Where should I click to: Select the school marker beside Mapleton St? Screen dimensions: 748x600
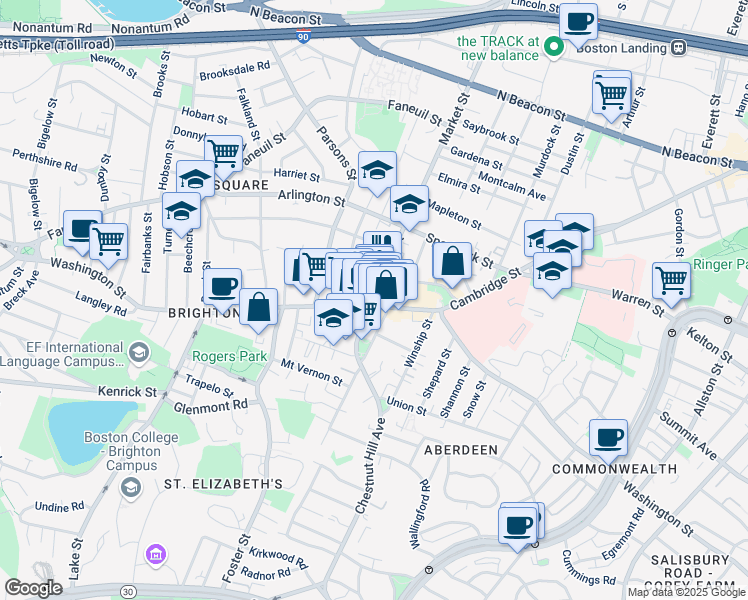(408, 205)
